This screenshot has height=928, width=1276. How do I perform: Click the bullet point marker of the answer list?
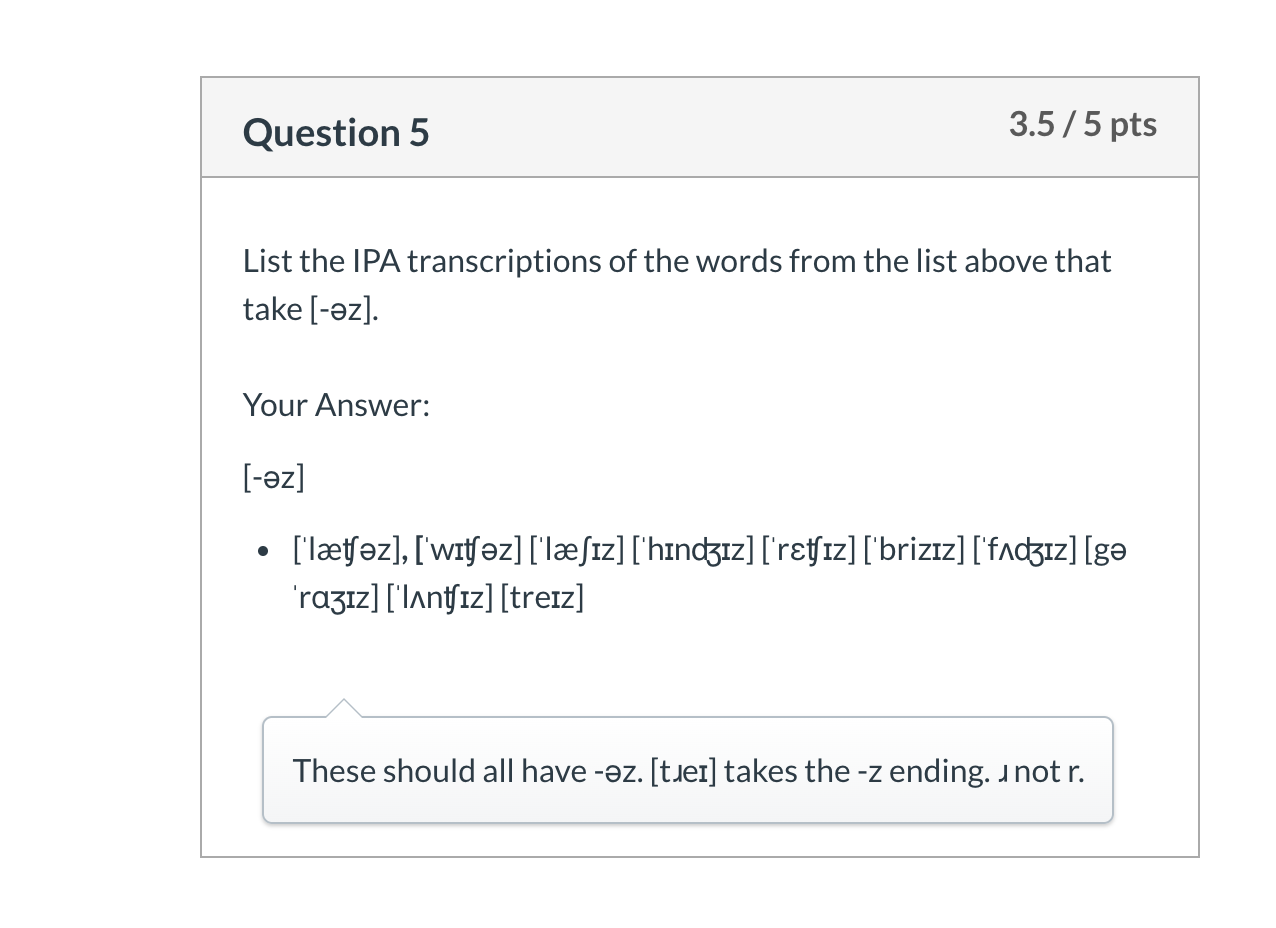(263, 551)
